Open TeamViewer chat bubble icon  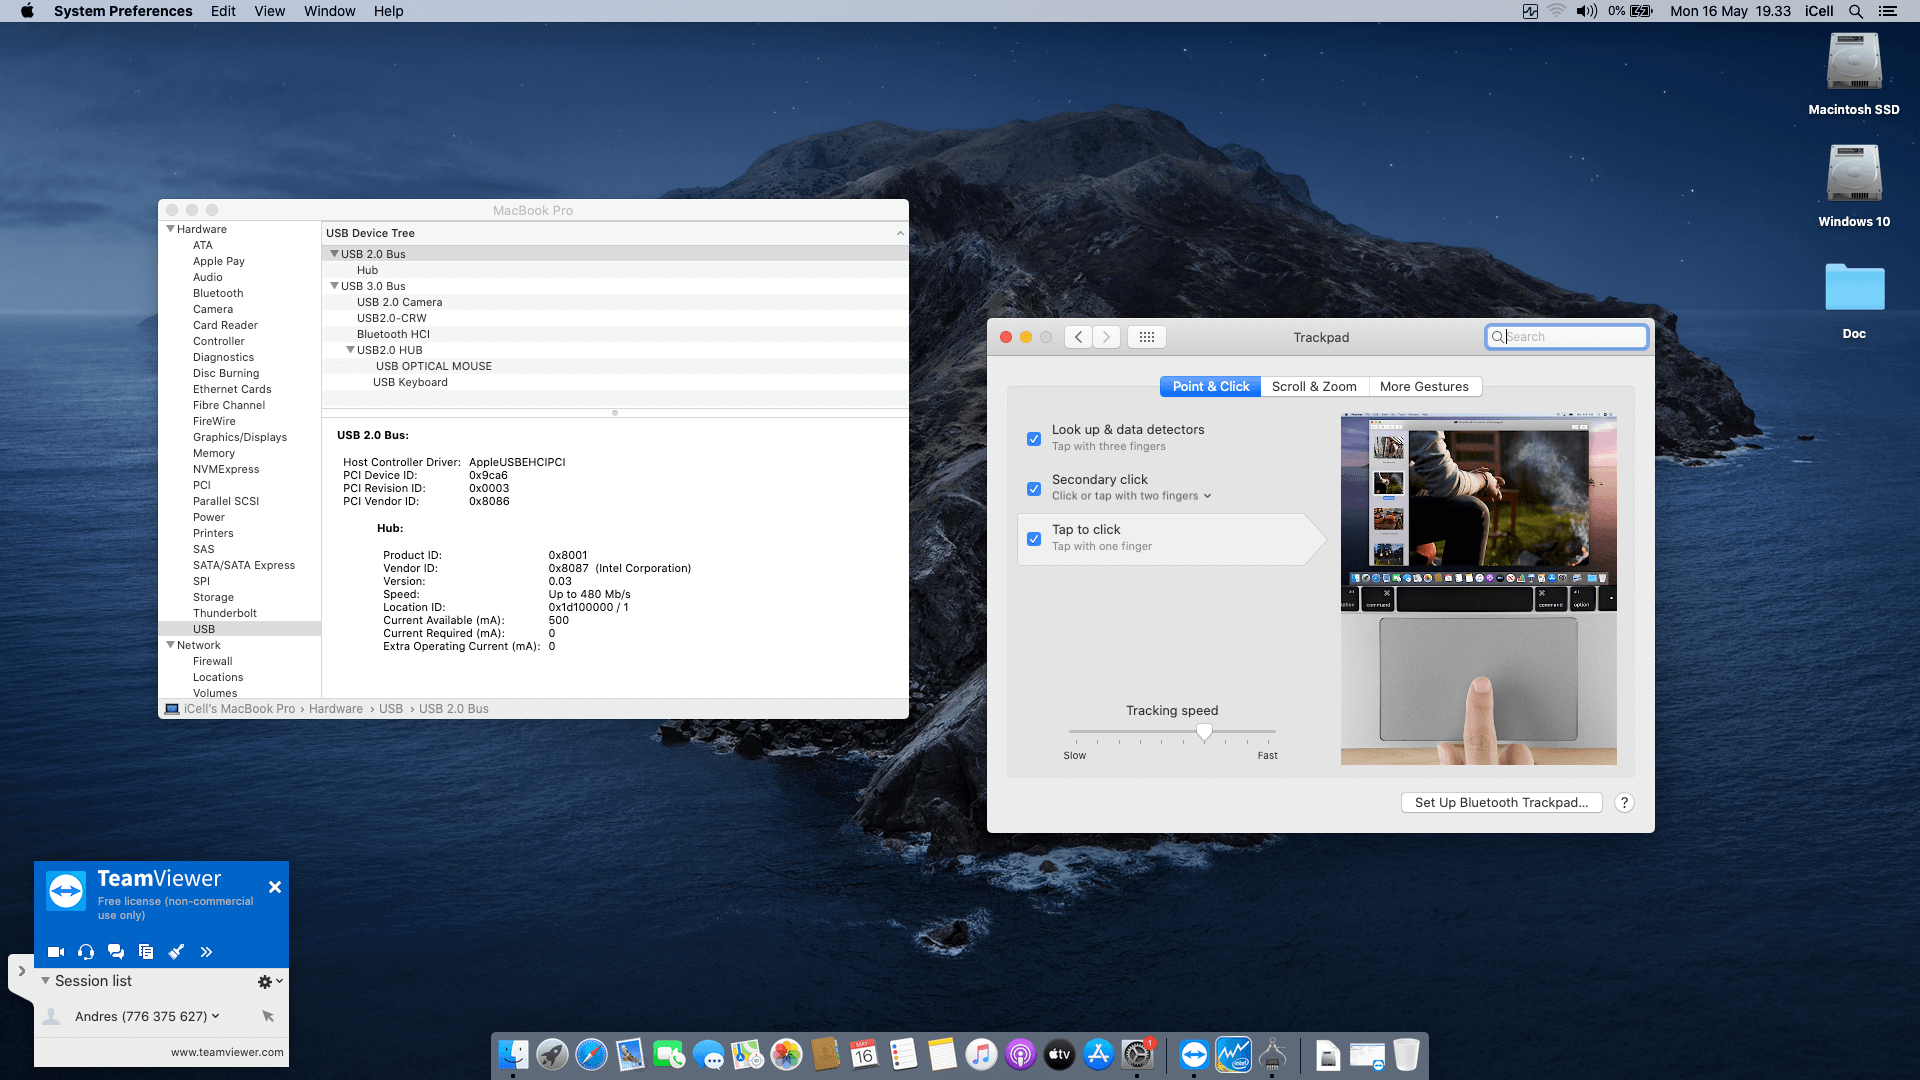(116, 952)
